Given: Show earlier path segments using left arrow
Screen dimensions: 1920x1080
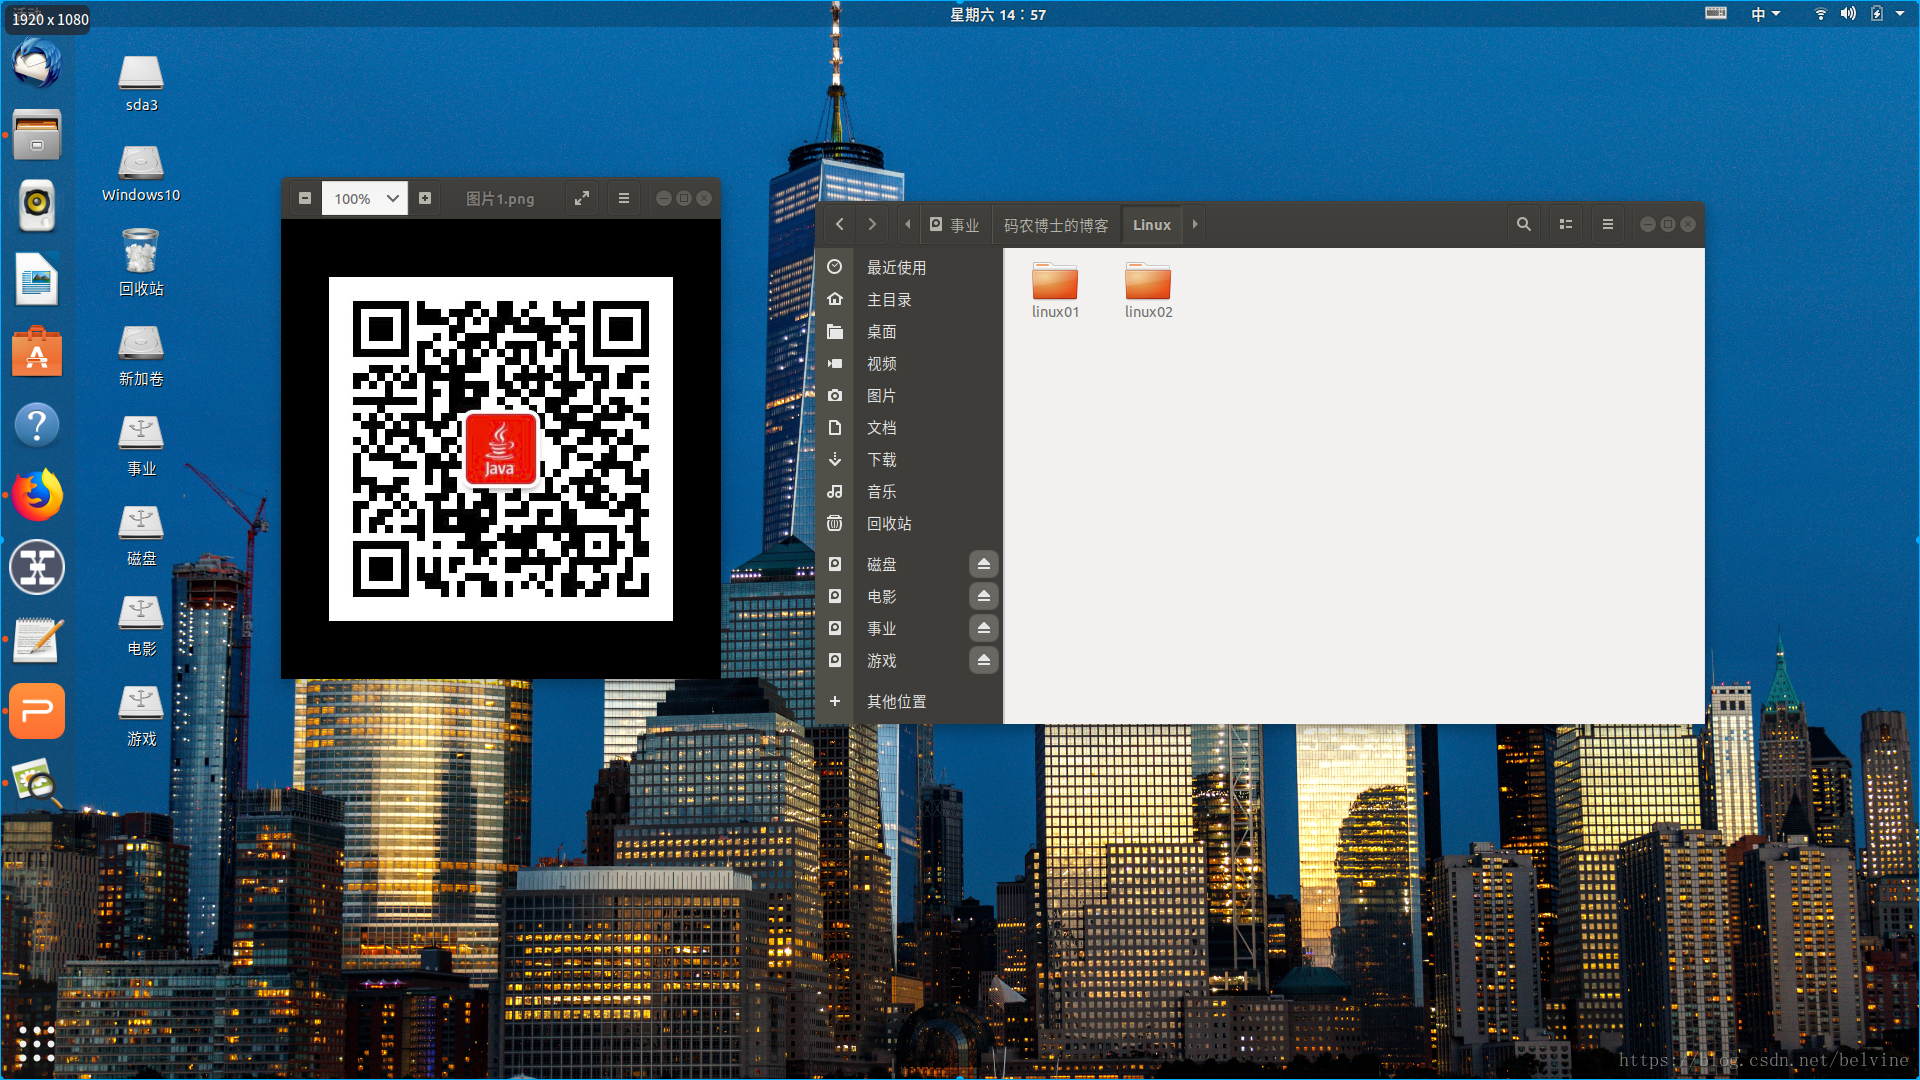Looking at the screenshot, I should (x=907, y=224).
